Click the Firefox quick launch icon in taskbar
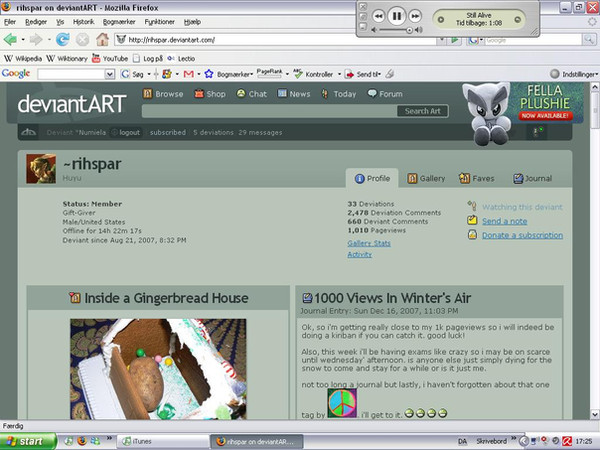600x450 pixels. tap(82, 441)
